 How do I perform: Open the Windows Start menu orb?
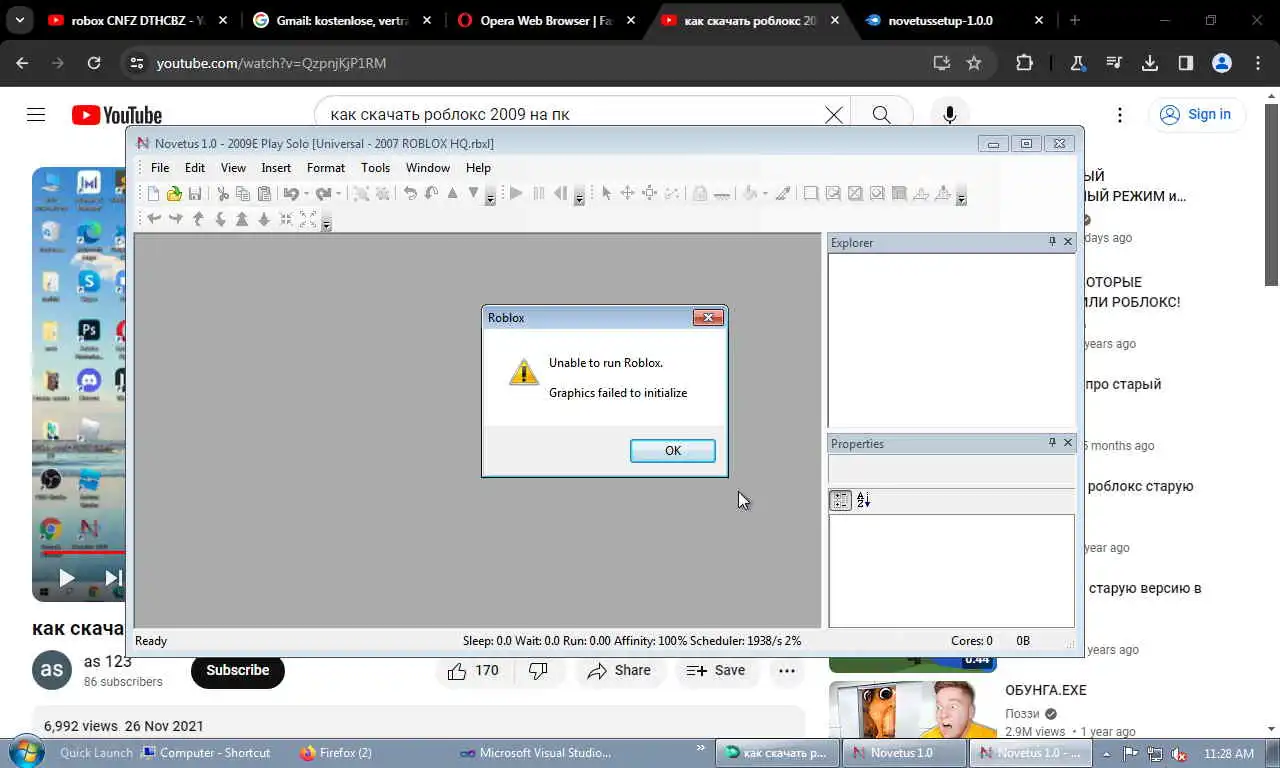pos(26,752)
